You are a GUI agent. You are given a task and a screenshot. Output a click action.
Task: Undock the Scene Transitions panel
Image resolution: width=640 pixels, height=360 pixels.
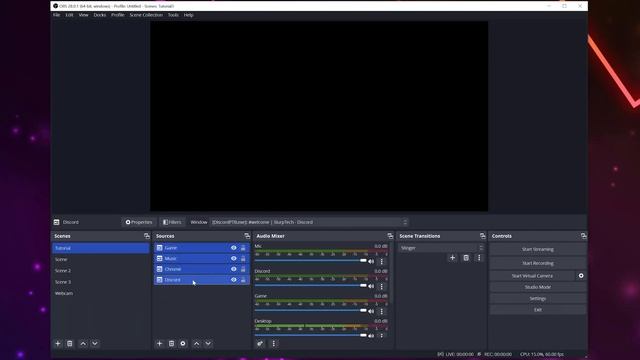[x=482, y=236]
